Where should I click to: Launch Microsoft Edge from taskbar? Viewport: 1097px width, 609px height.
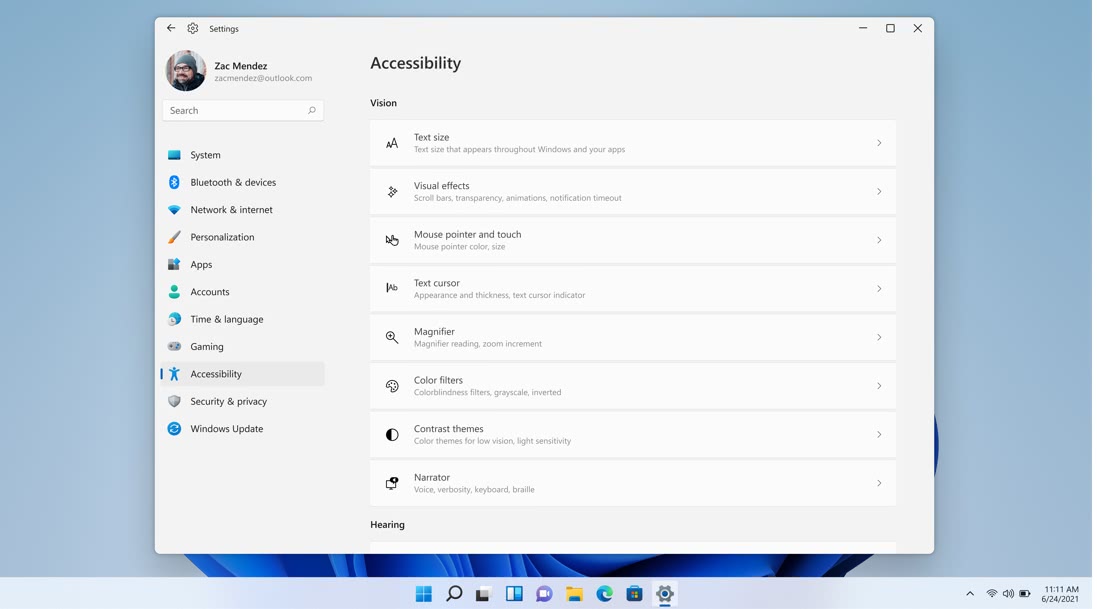click(604, 594)
